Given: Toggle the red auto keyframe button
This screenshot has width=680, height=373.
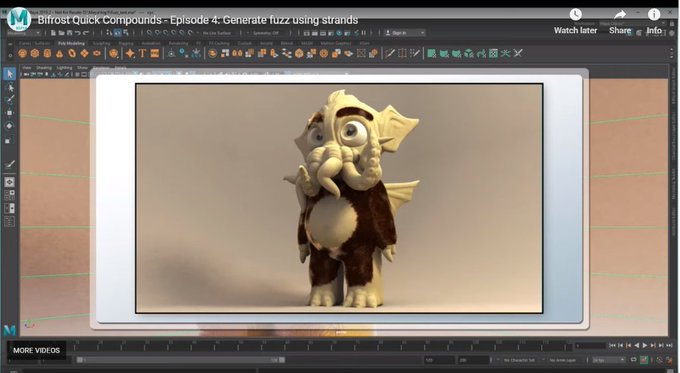Looking at the screenshot, I should pos(644,360).
